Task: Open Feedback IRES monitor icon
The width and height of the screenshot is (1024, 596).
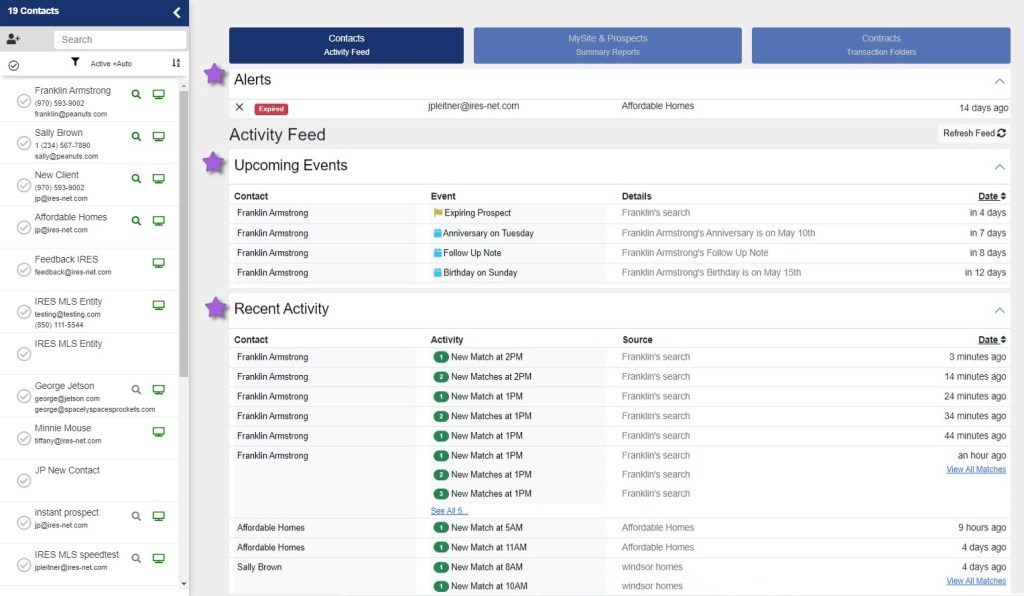Action: tap(158, 263)
